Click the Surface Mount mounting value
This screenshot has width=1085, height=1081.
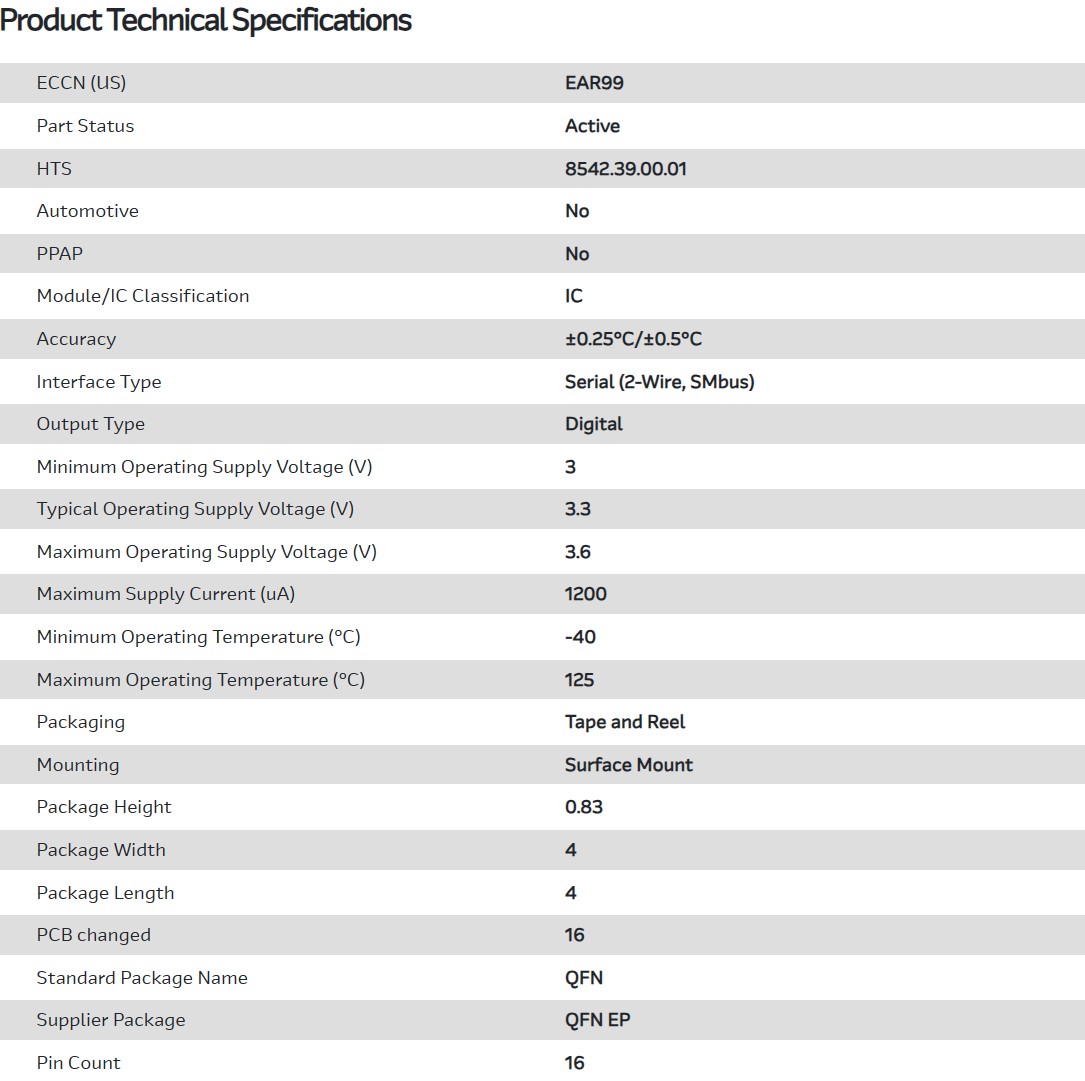click(628, 765)
